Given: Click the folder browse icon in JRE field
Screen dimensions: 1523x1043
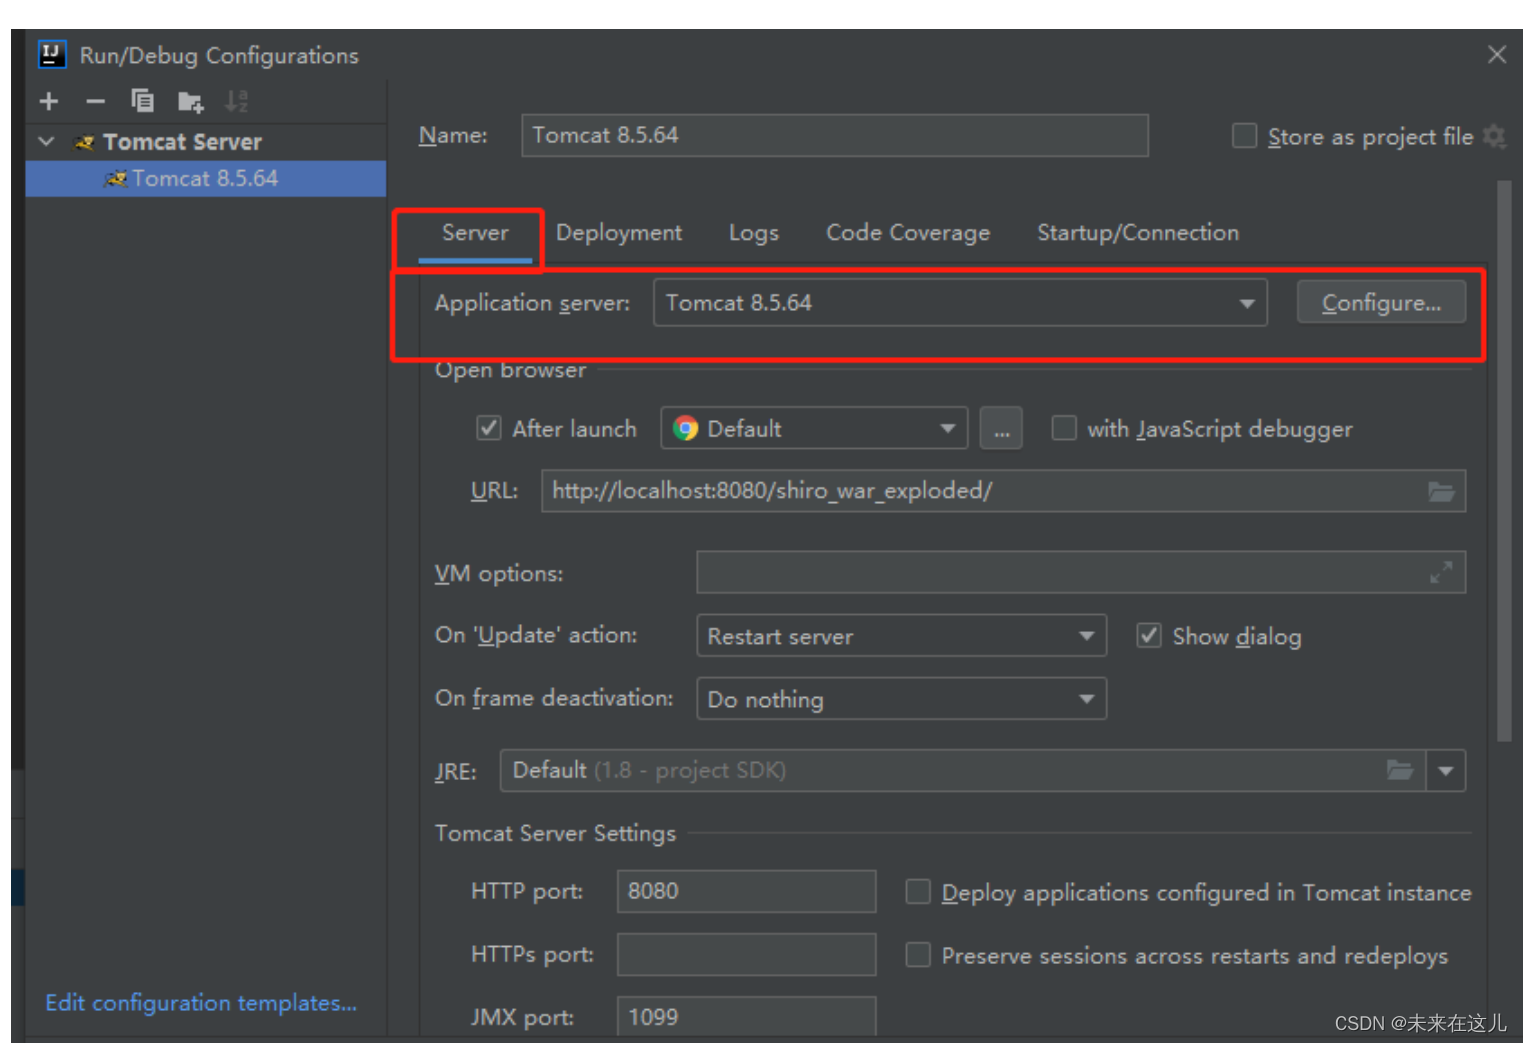Looking at the screenshot, I should [x=1400, y=770].
